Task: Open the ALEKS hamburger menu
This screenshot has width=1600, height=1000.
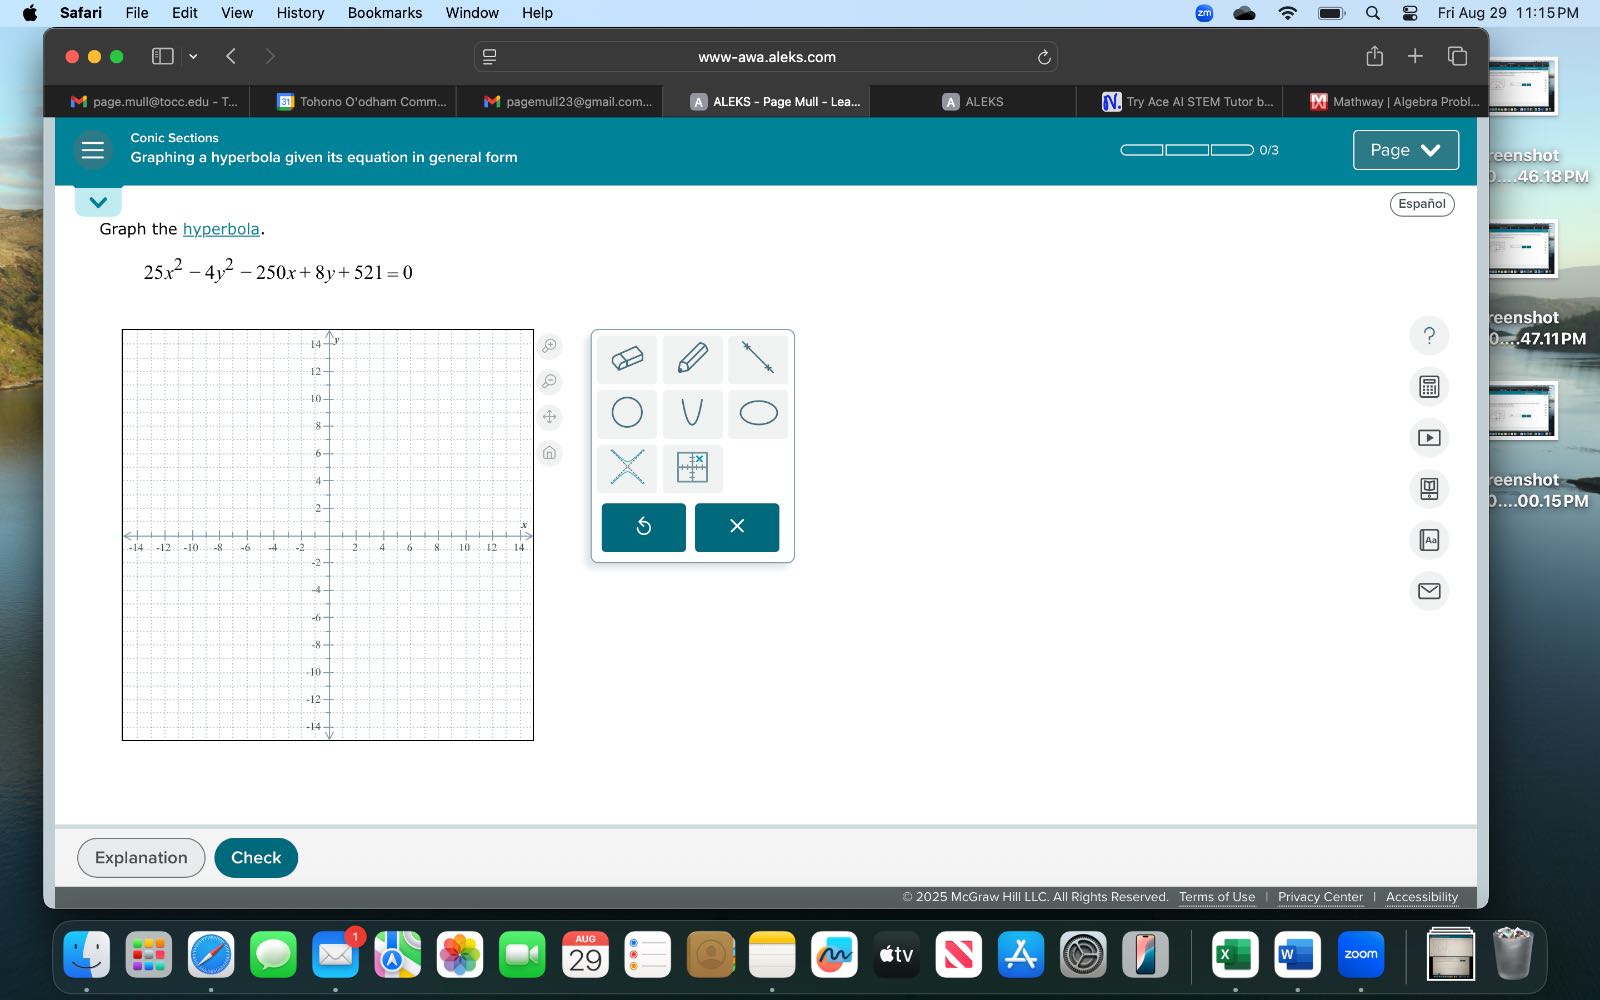Action: [93, 150]
